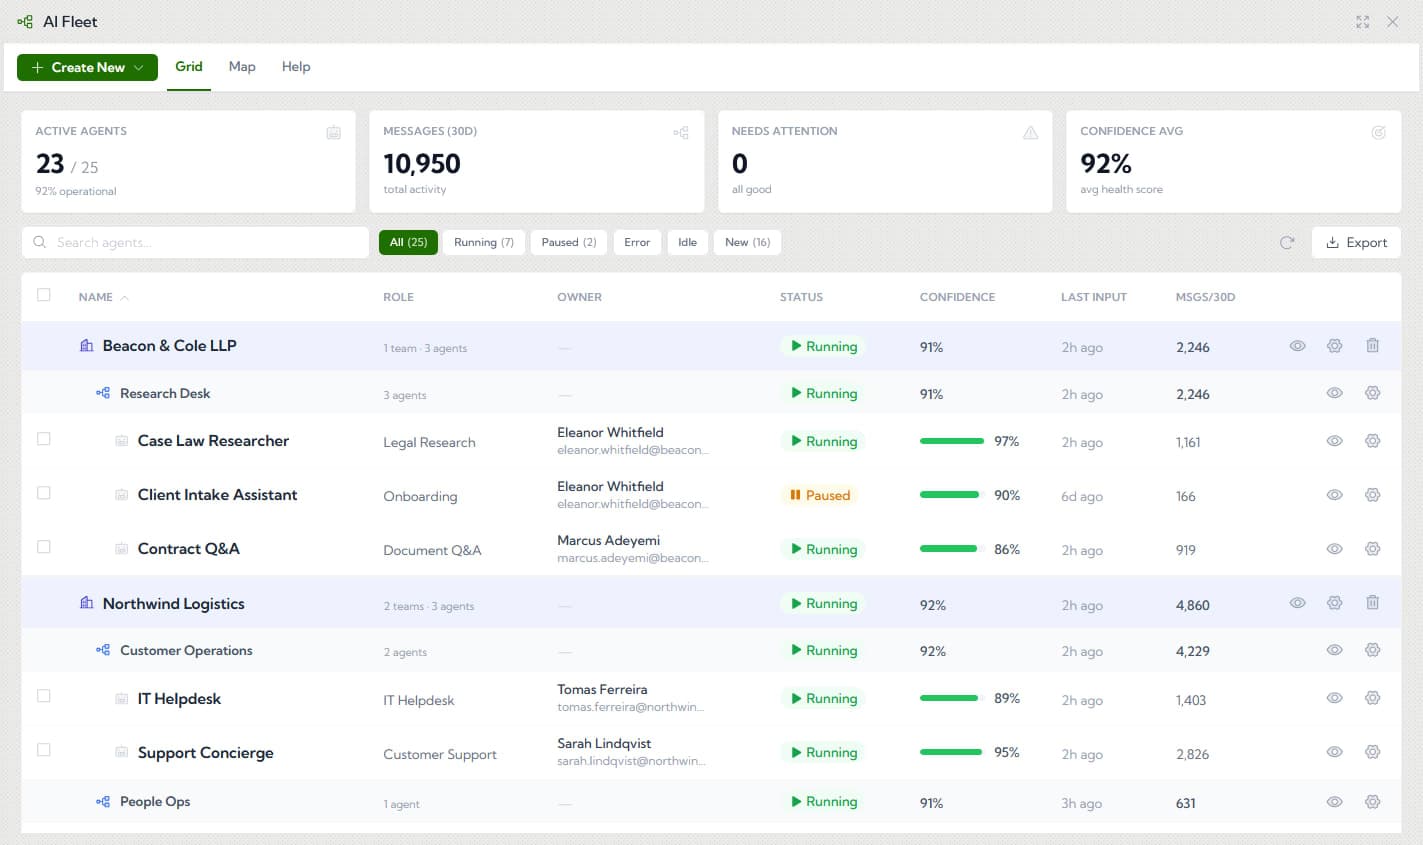
Task: Click the Search agents input field
Action: (x=196, y=243)
